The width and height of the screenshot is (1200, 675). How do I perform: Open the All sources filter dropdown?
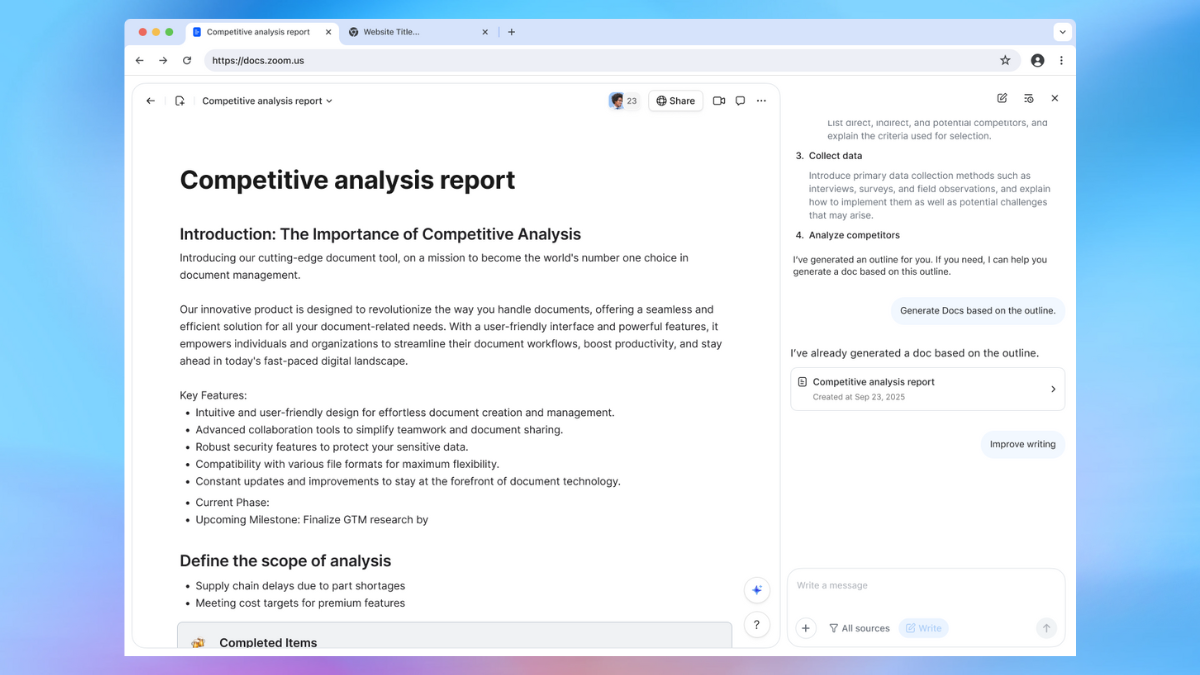[859, 628]
